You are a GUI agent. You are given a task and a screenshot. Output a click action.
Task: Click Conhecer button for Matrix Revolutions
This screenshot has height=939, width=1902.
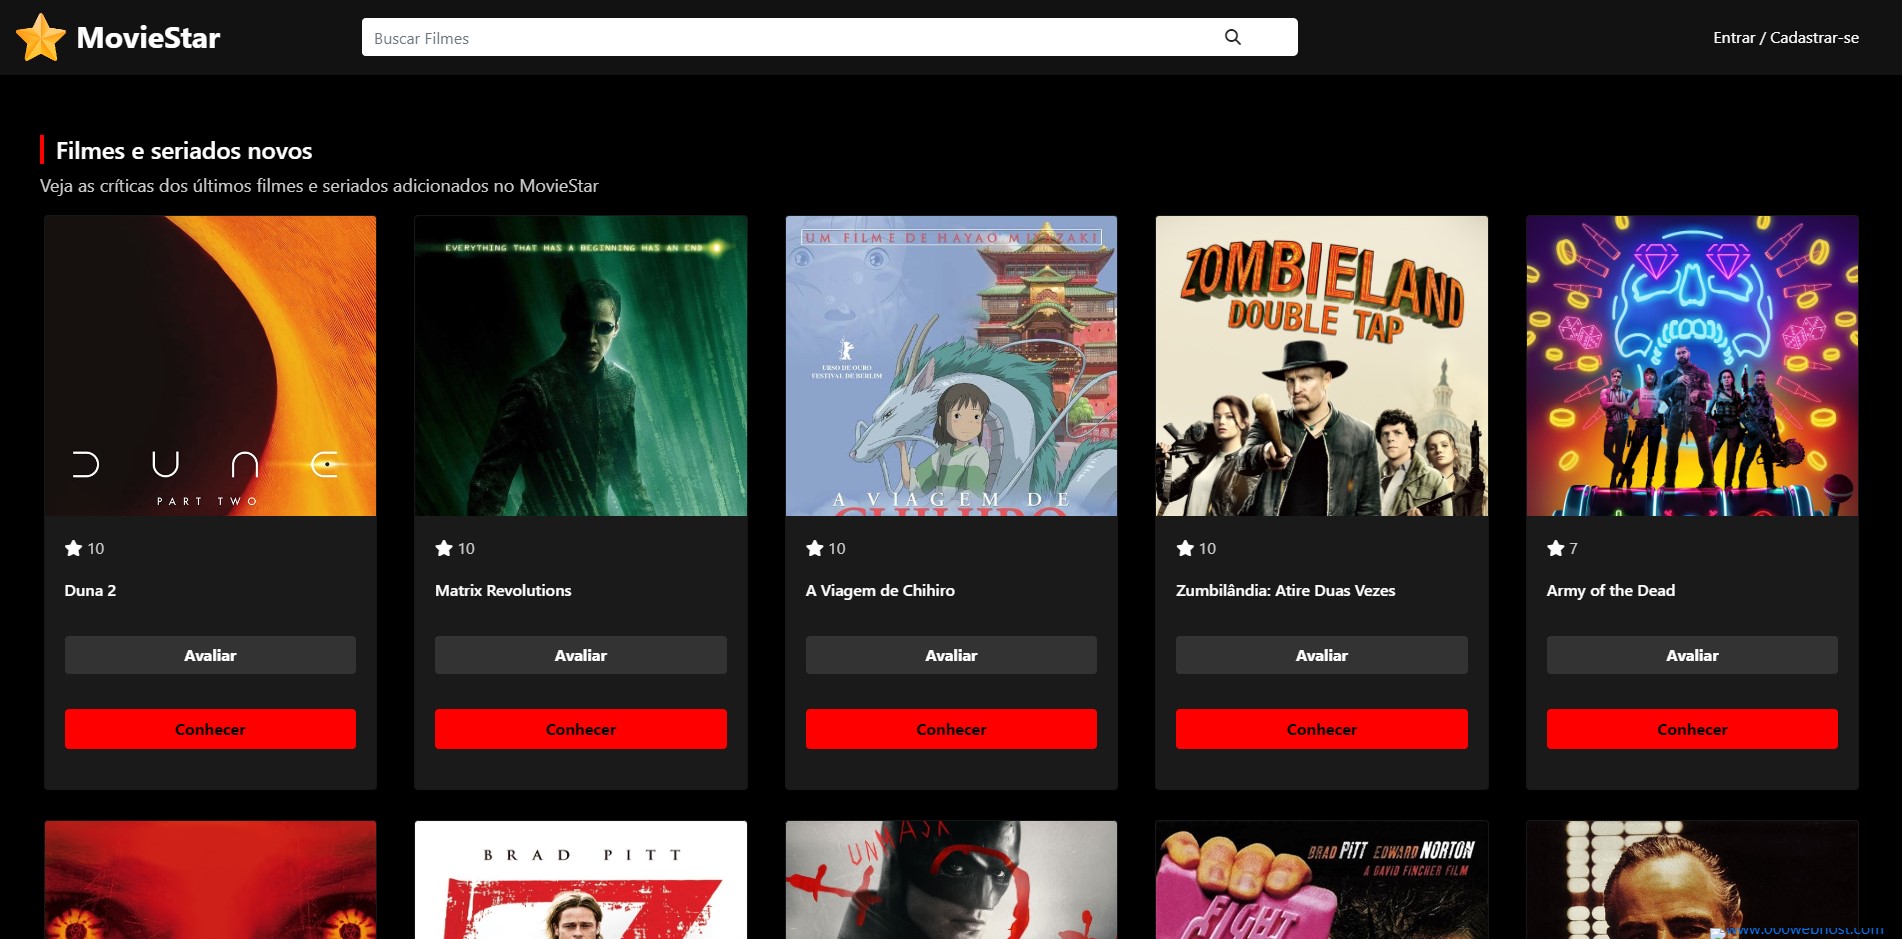(581, 729)
